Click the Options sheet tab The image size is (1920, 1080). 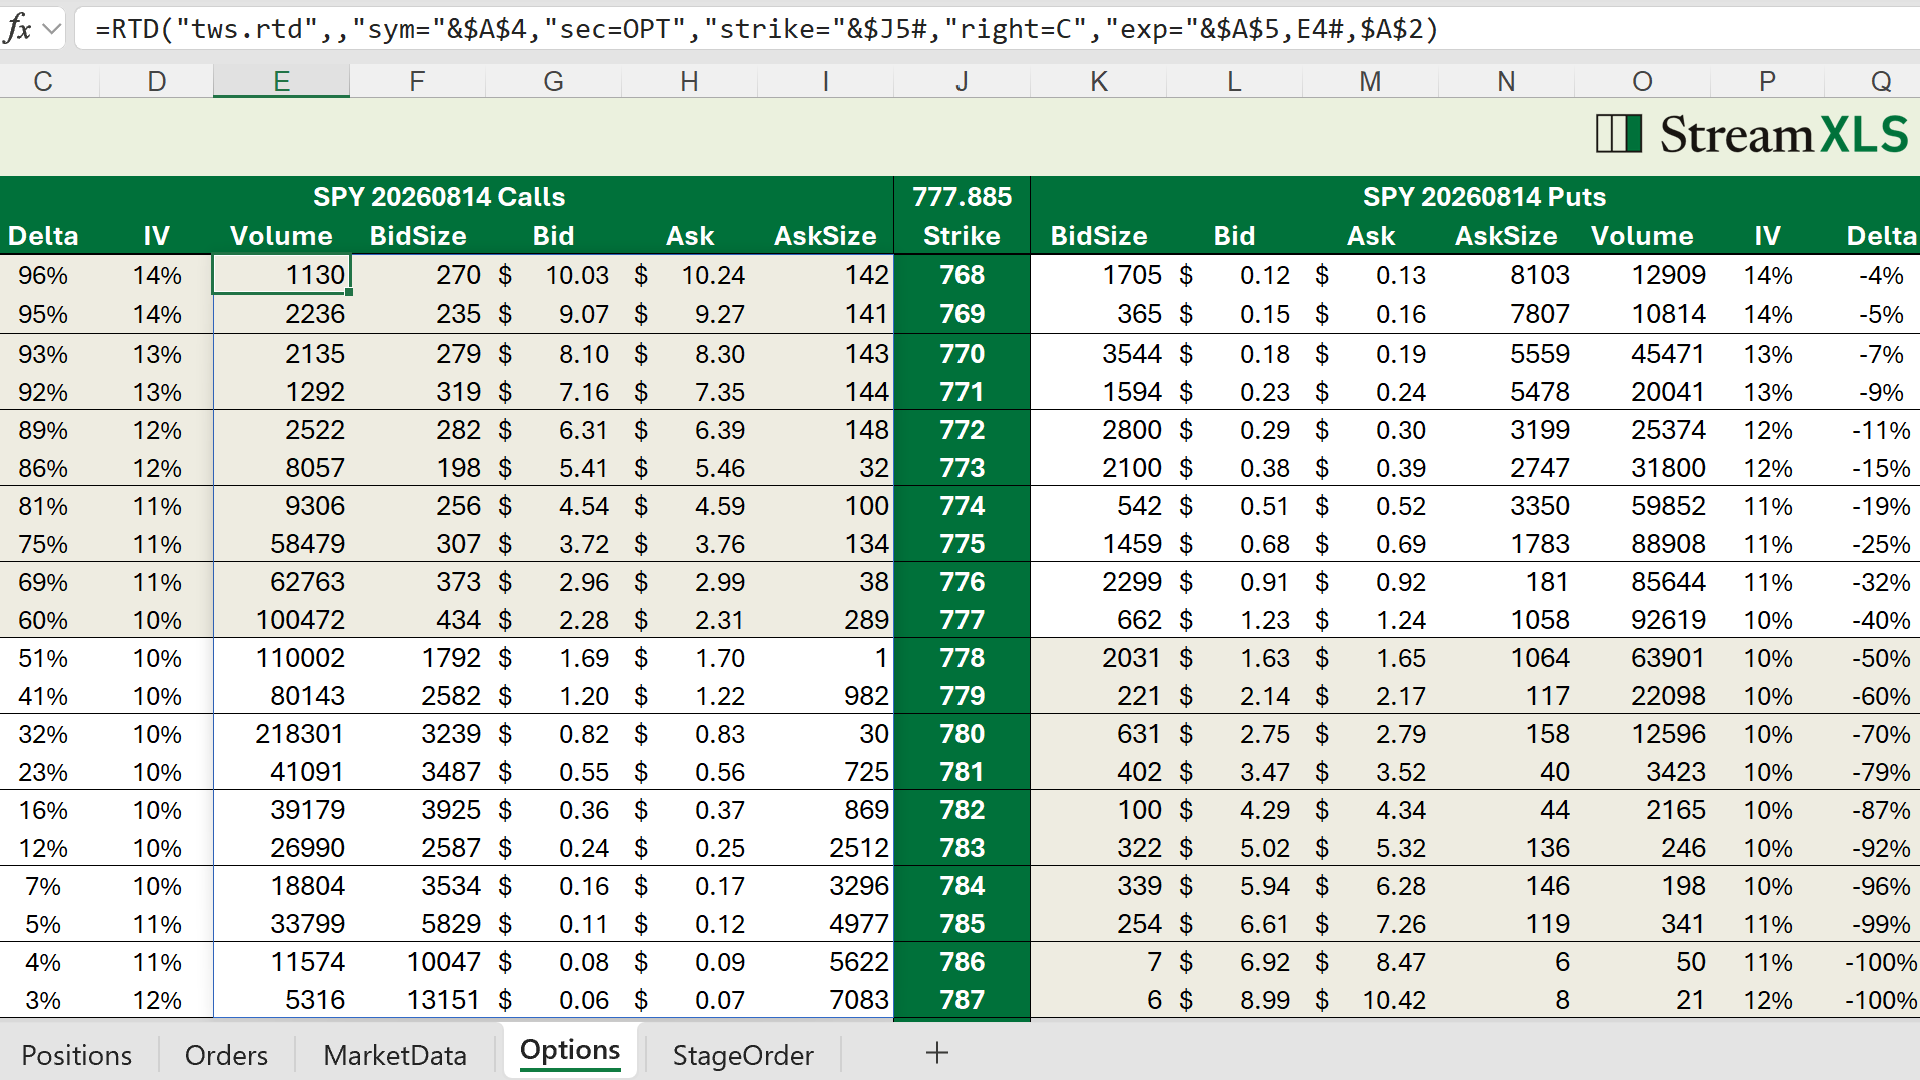click(x=570, y=1050)
